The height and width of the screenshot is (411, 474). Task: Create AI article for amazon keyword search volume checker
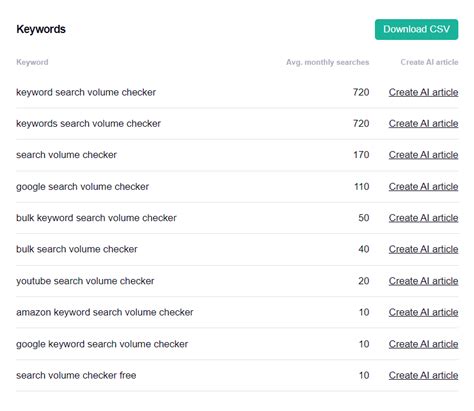423,312
